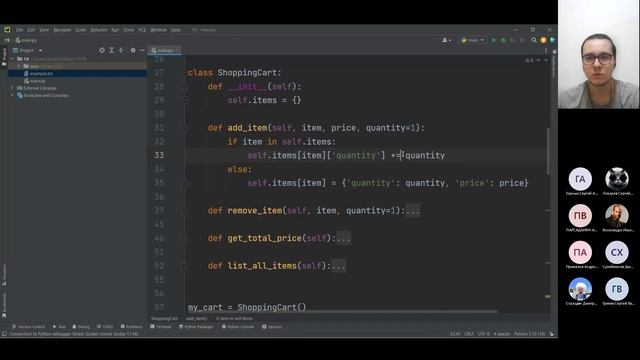This screenshot has height=360, width=640.
Task: Expand folded get_total_price method body
Action: click(x=344, y=238)
